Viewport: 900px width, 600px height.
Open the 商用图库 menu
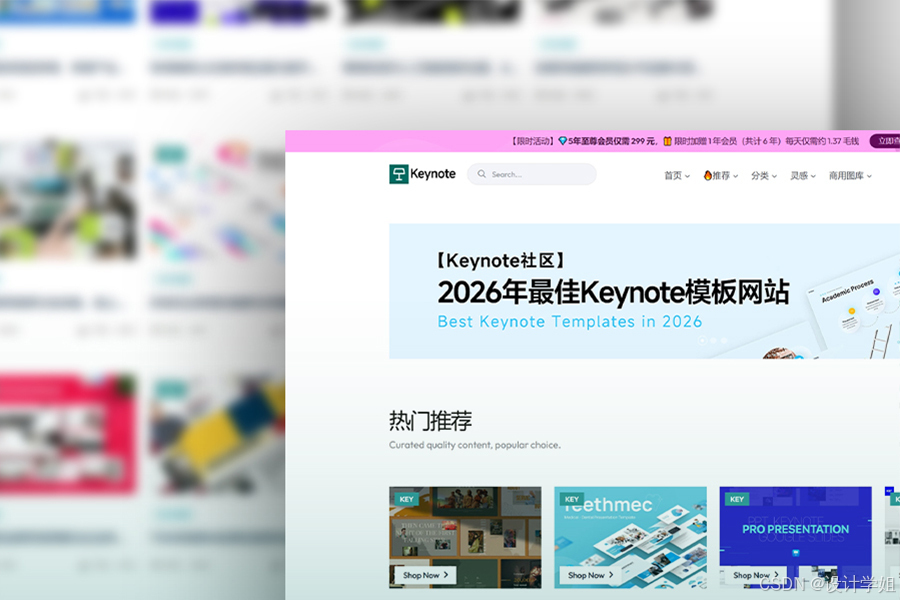tap(850, 176)
